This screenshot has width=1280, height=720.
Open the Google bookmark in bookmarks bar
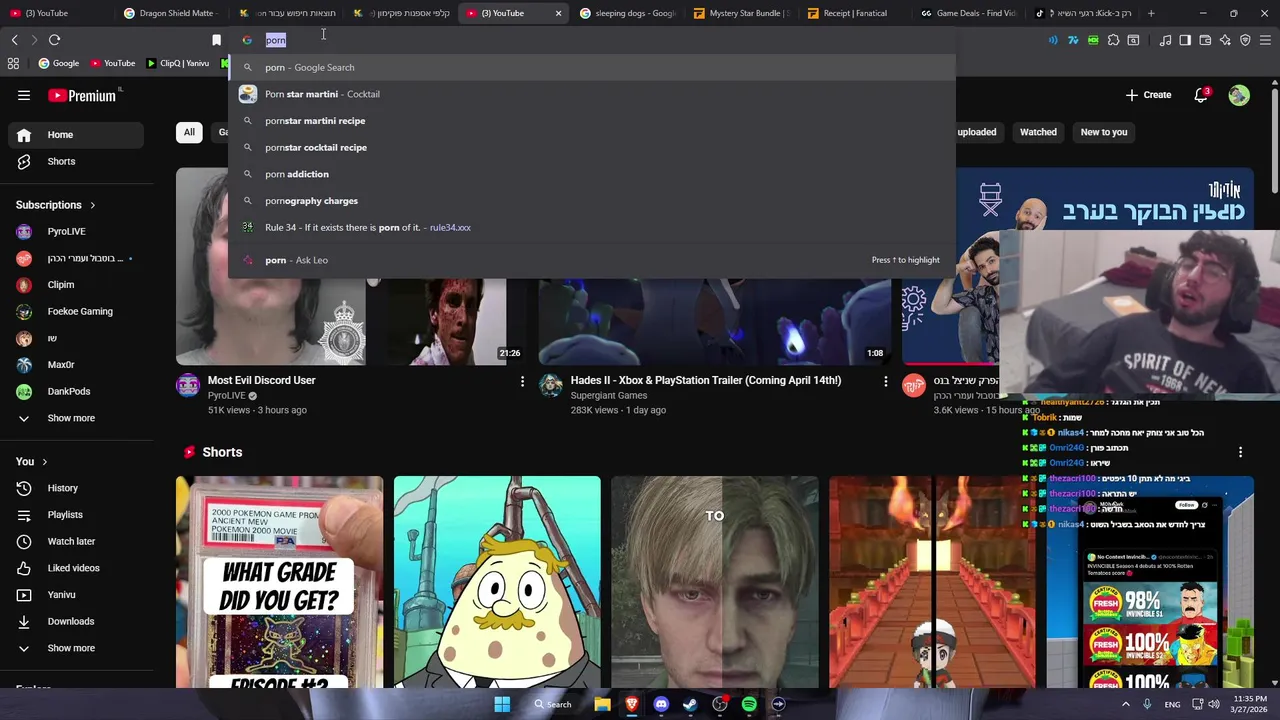[58, 63]
